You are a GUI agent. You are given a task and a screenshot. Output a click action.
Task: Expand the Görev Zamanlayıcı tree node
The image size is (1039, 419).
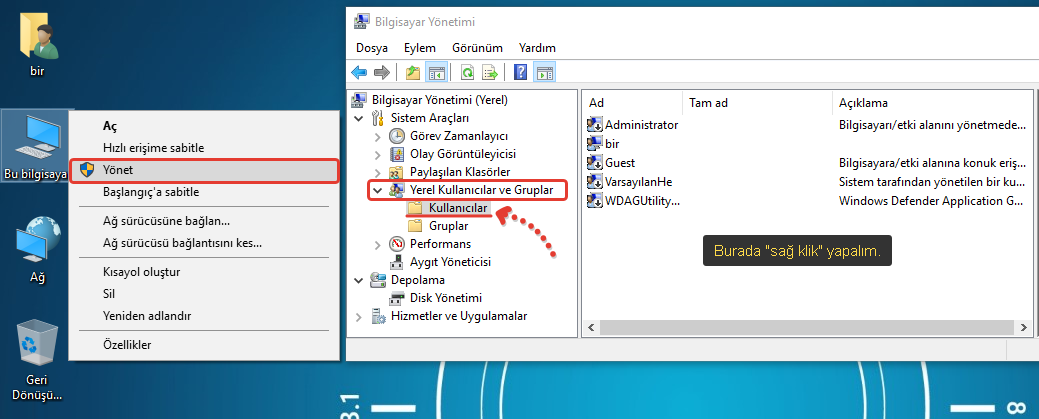tap(377, 136)
